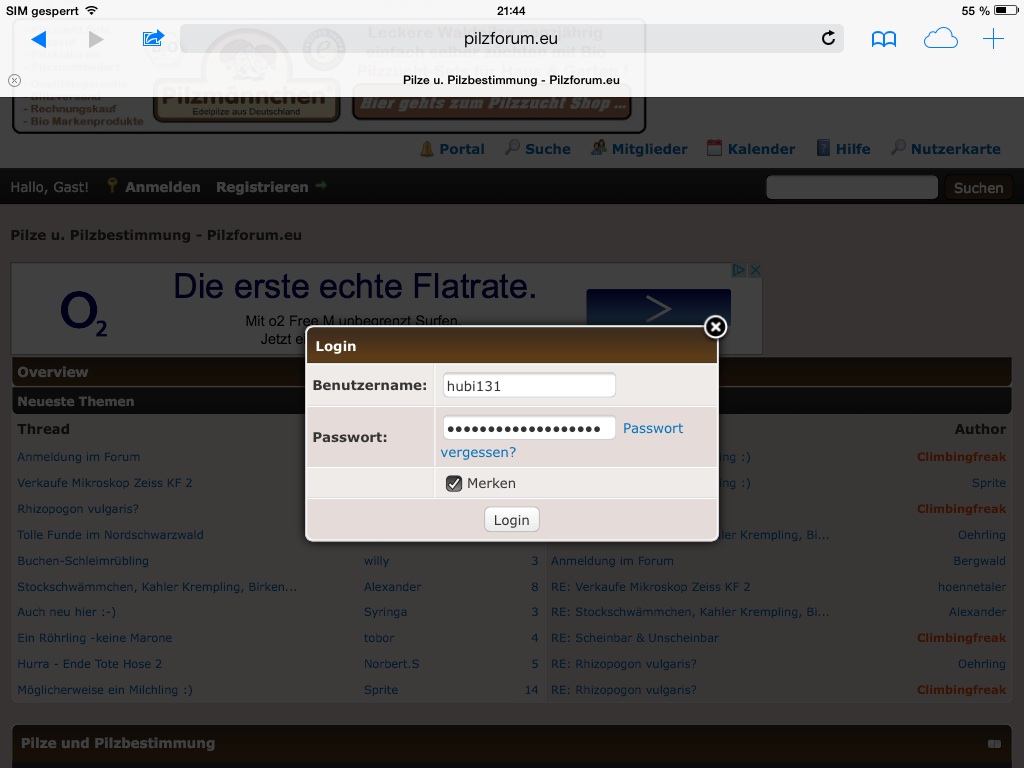Focus the Passwort input field
This screenshot has height=768, width=1024.
pos(529,429)
